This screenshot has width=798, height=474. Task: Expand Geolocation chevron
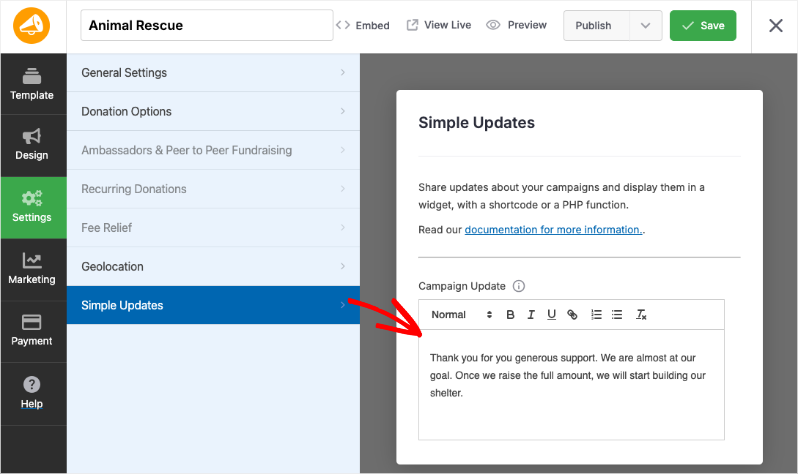point(343,266)
